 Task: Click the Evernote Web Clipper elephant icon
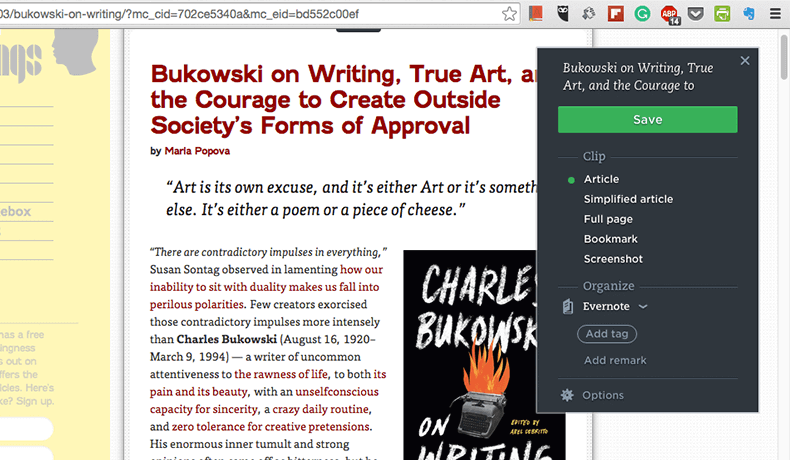[x=749, y=14]
